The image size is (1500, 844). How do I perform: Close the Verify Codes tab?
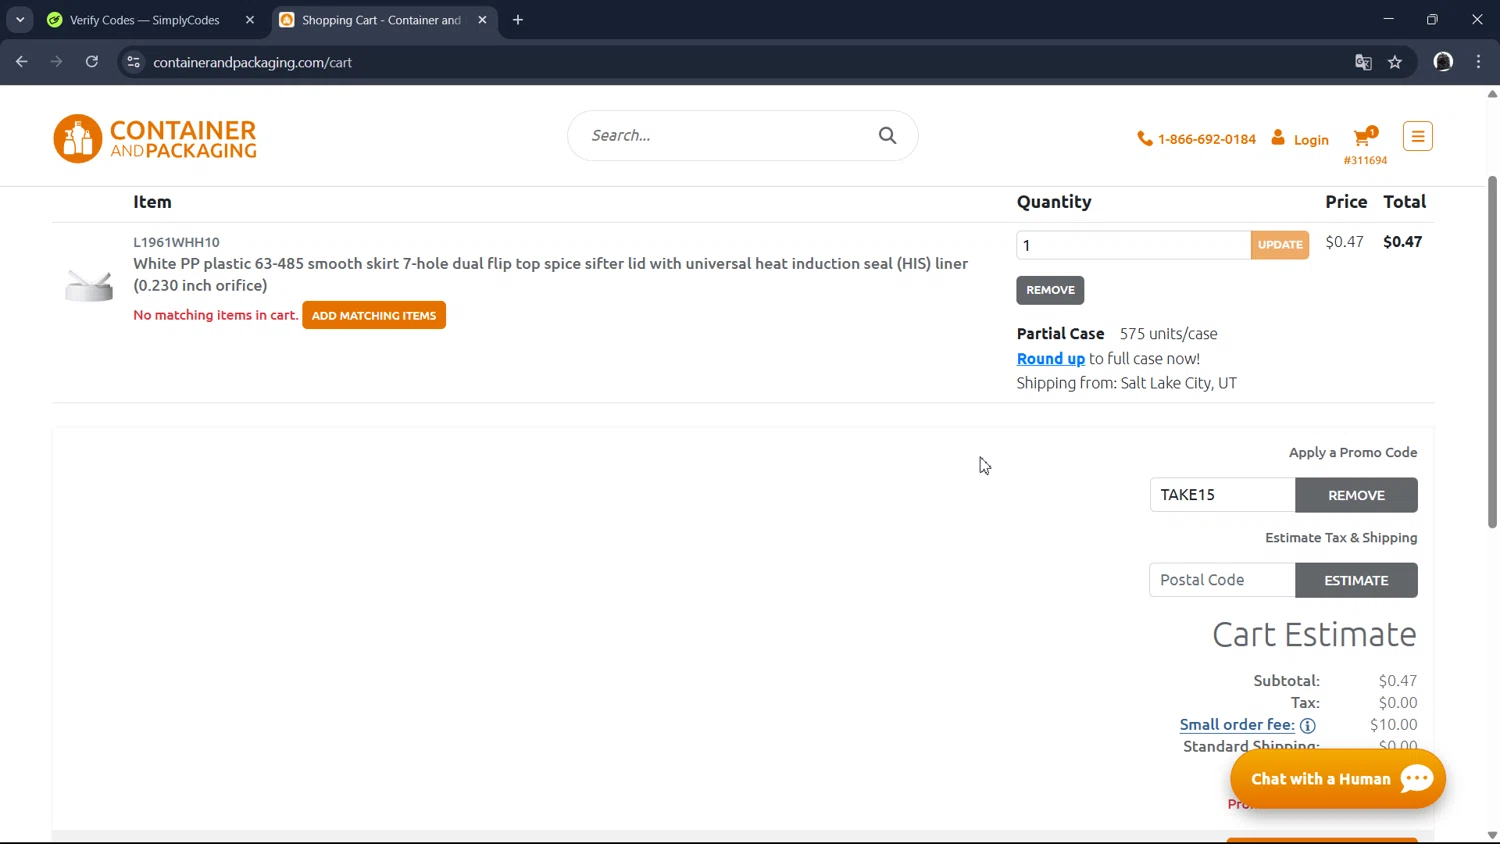tap(250, 20)
